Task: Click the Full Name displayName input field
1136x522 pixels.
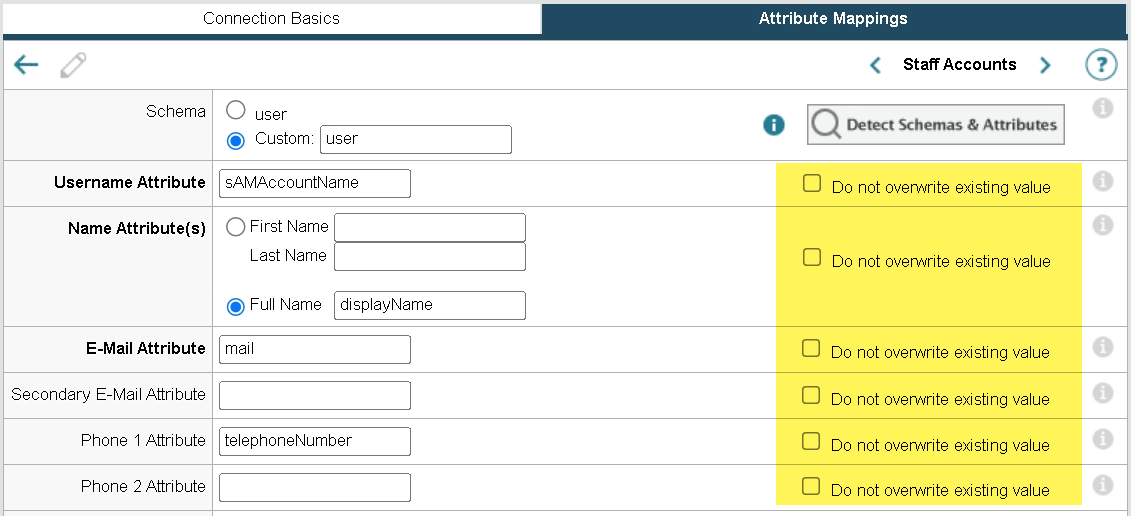Action: (429, 305)
